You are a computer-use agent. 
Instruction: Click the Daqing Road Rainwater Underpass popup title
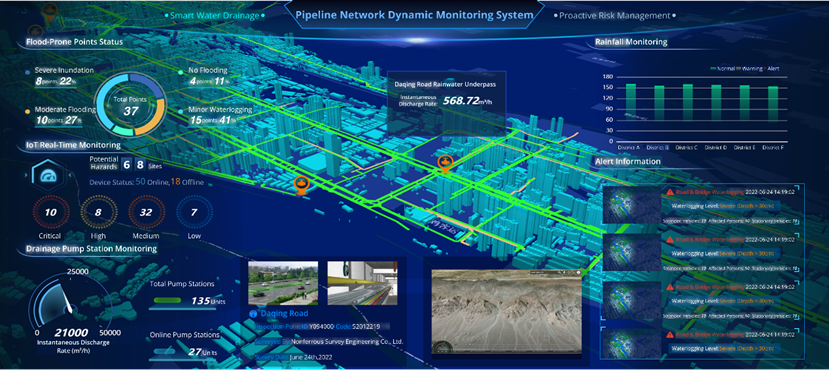tap(445, 84)
